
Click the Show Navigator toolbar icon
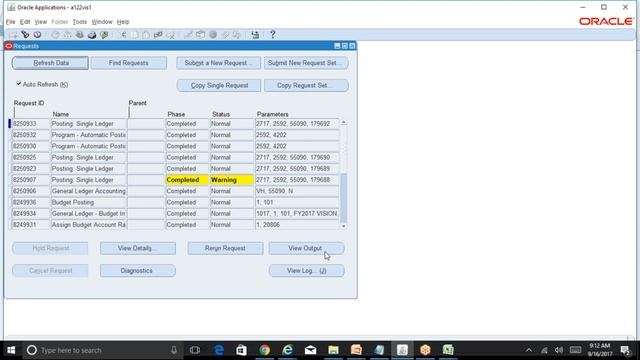click(x=38, y=35)
